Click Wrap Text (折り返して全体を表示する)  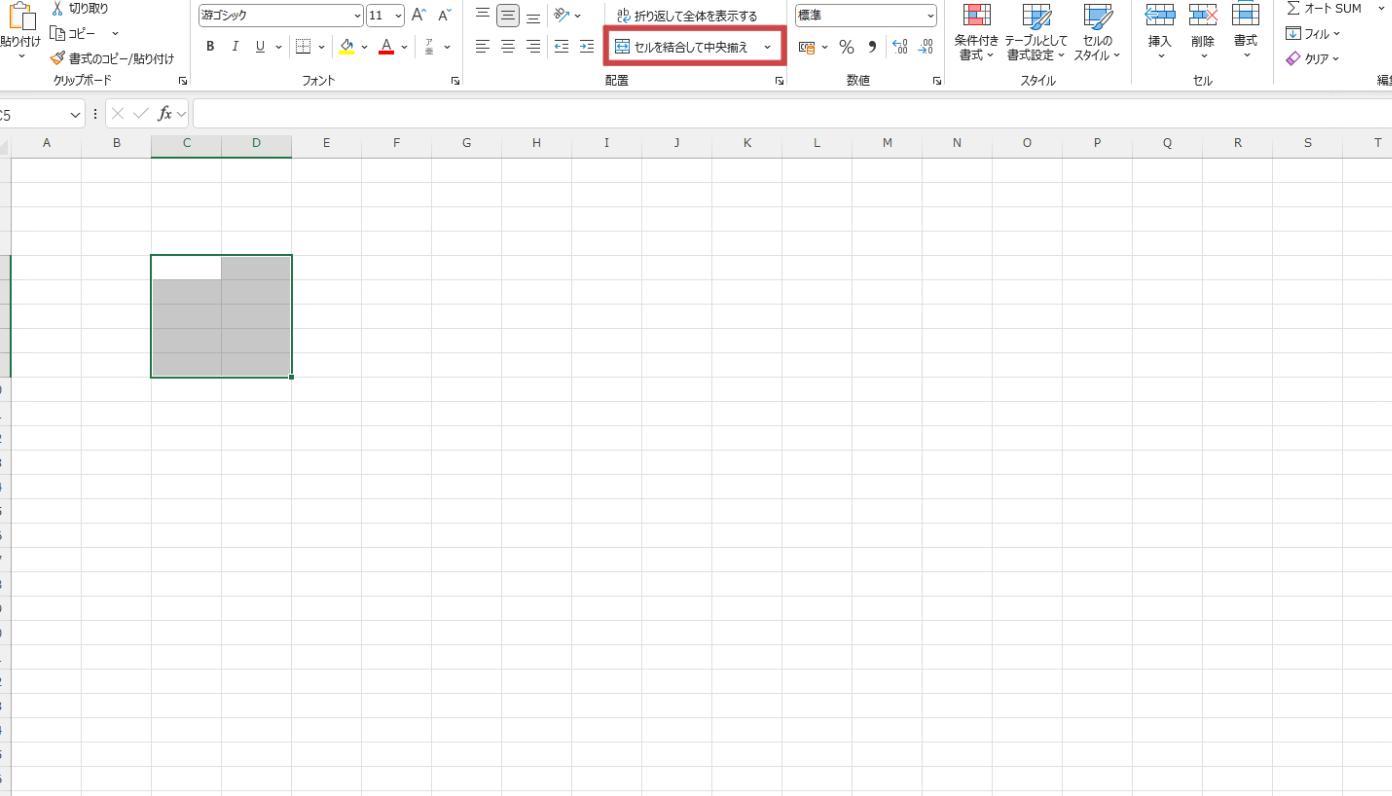pos(687,16)
